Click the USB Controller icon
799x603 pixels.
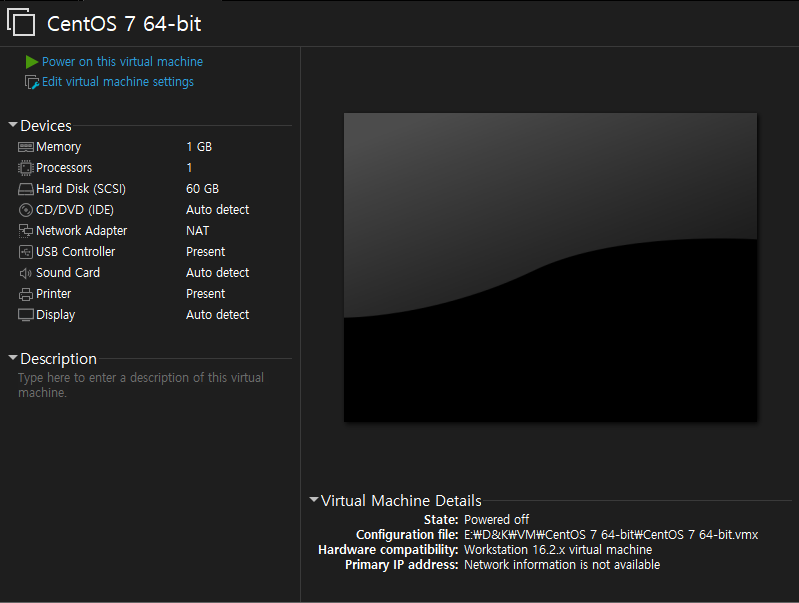[25, 252]
